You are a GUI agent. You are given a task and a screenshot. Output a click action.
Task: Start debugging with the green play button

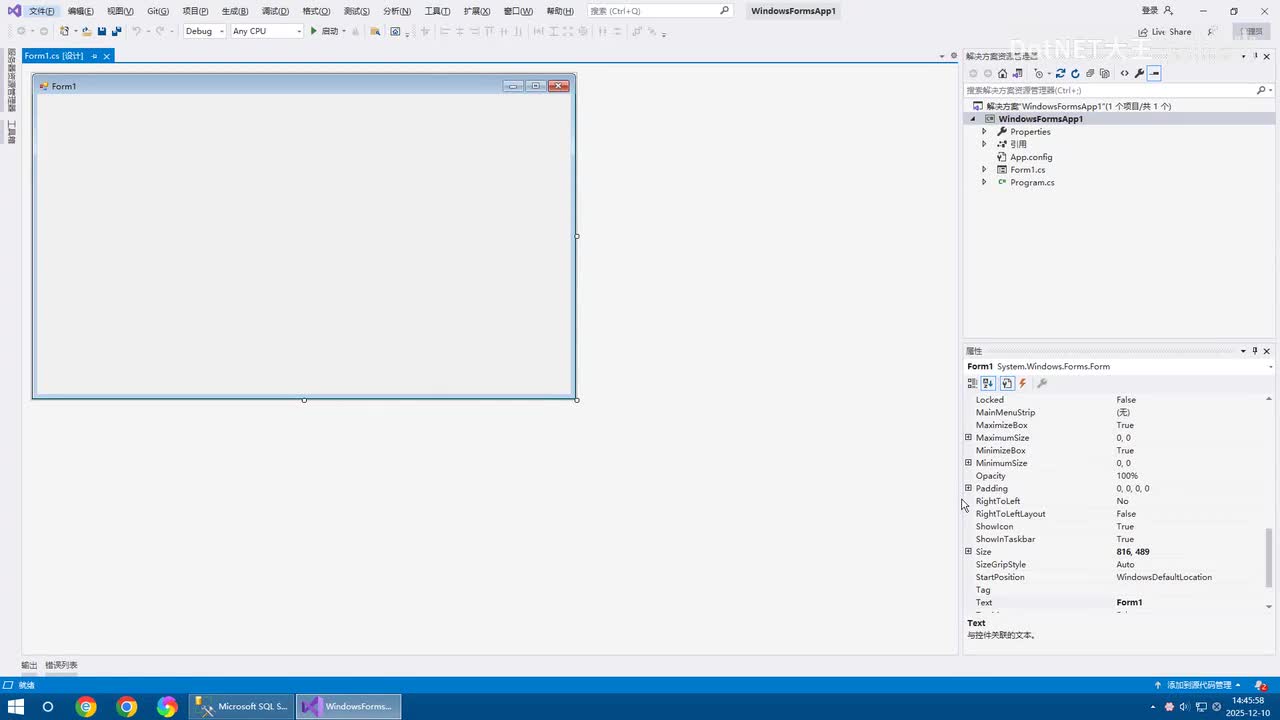coord(313,31)
